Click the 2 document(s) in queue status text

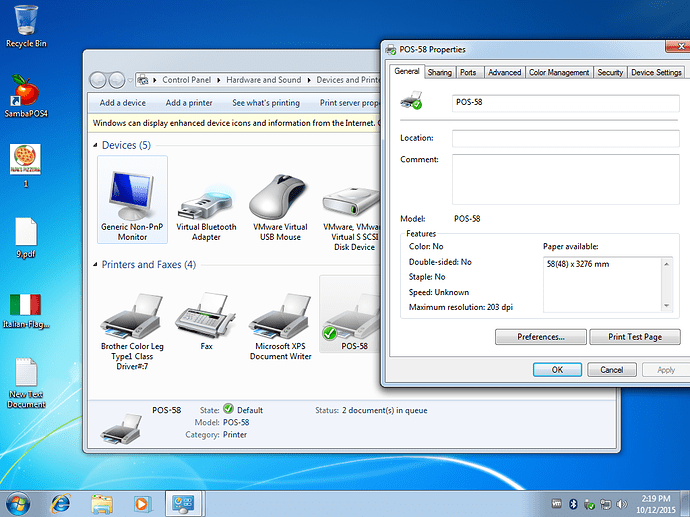point(385,411)
